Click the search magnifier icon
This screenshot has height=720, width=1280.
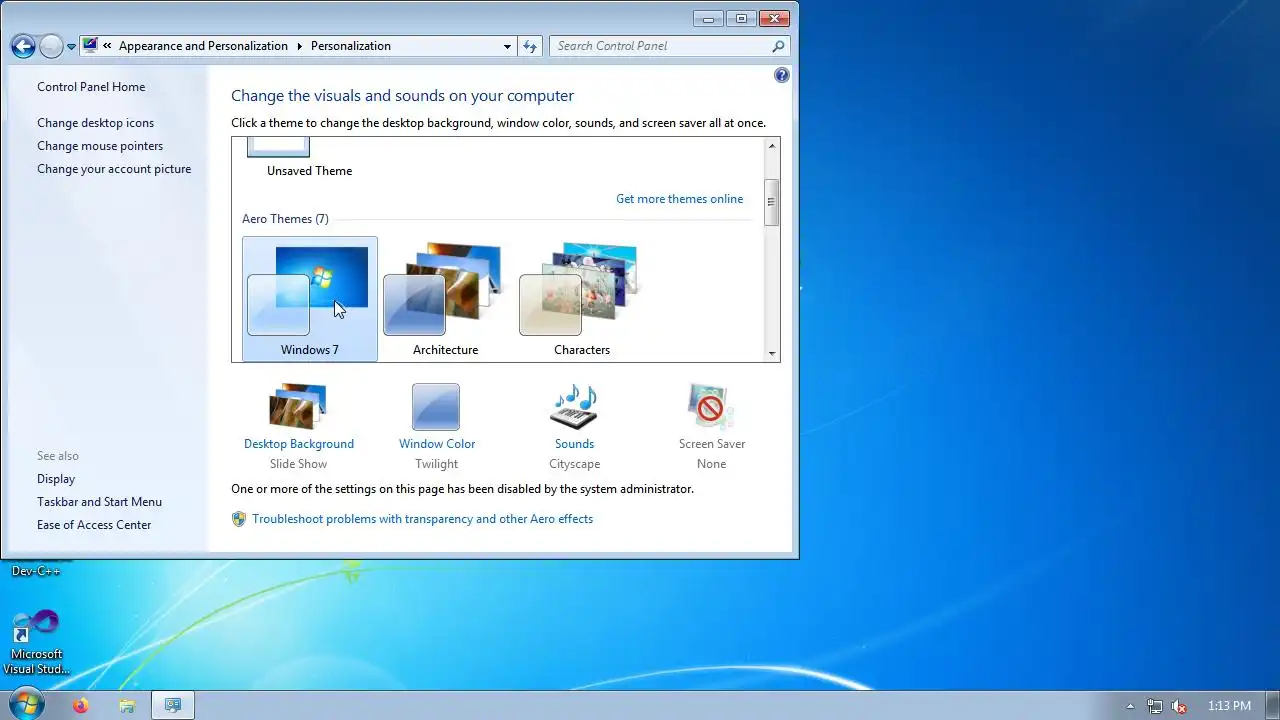click(x=778, y=46)
